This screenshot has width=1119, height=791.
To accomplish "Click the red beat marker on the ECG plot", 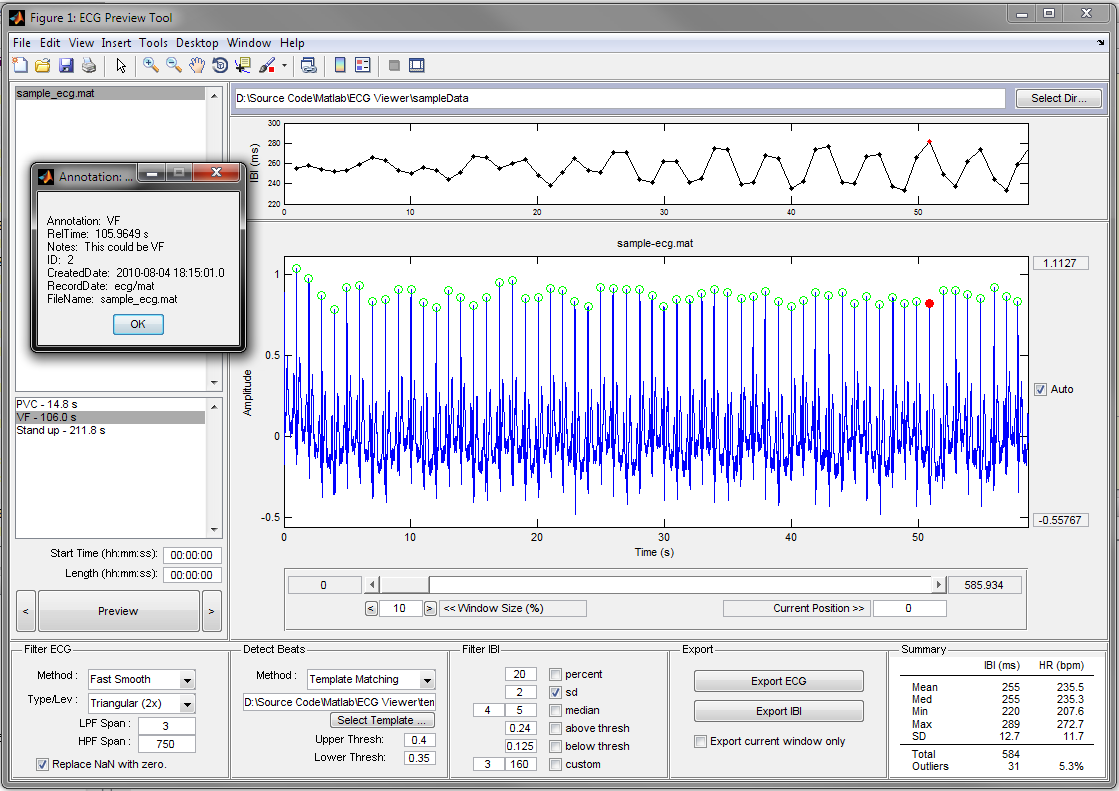I will point(929,303).
